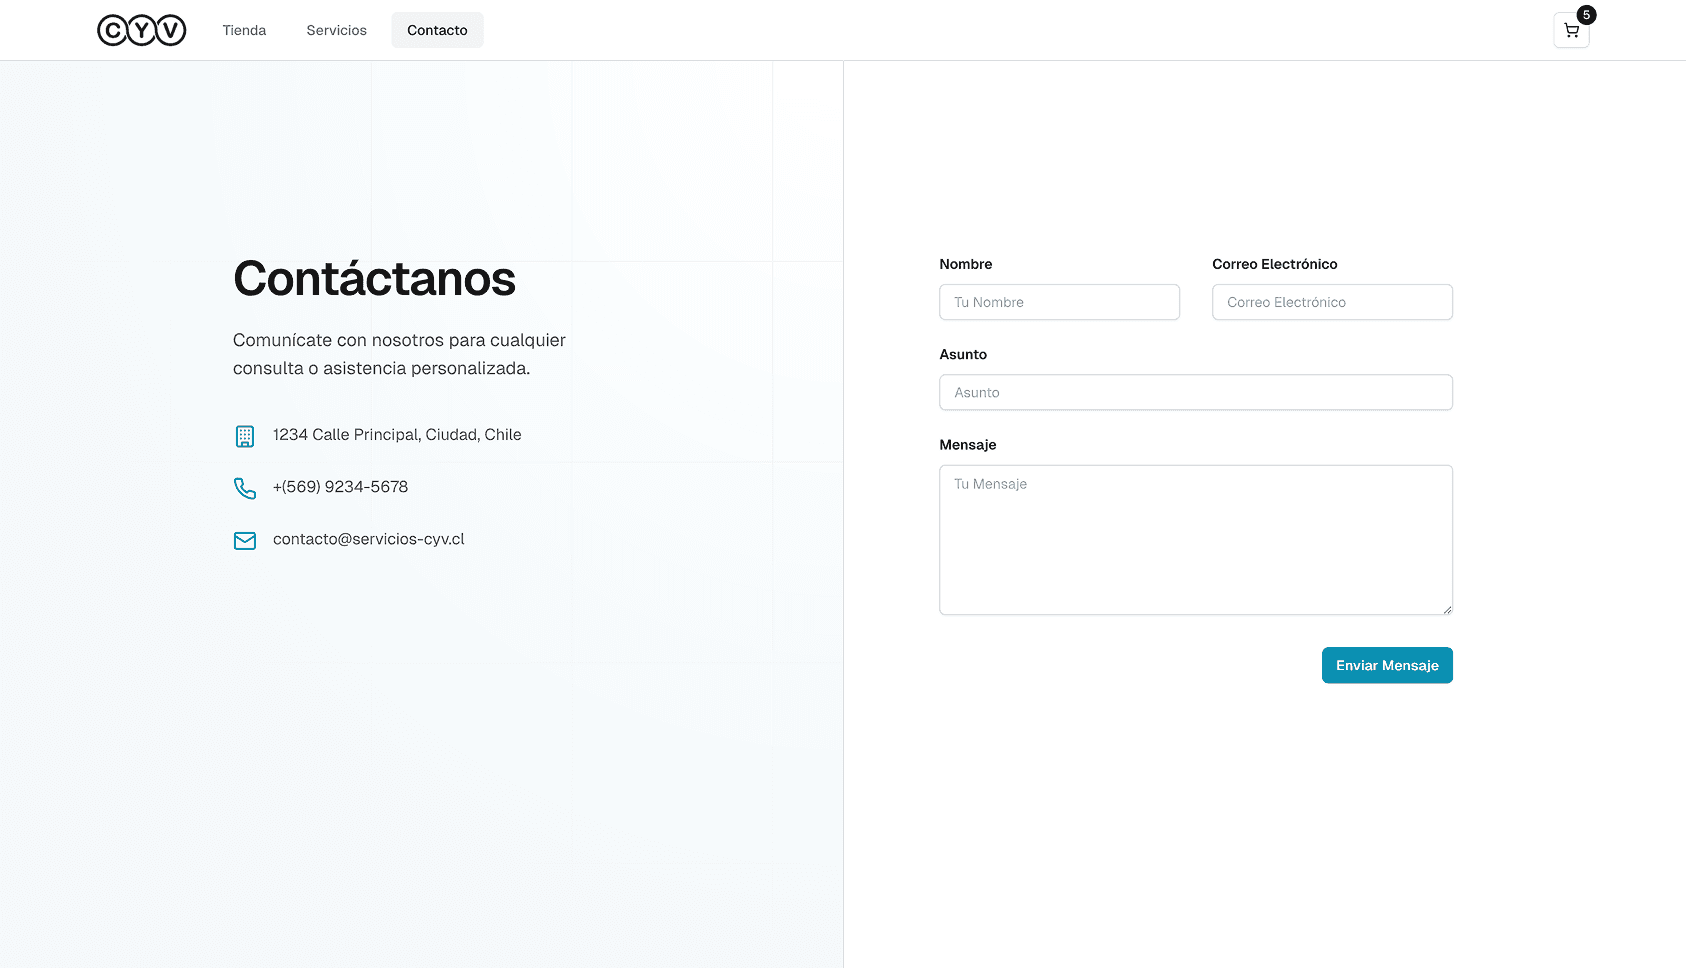The width and height of the screenshot is (1686, 968).
Task: Click the building icon beside the address
Action: click(245, 436)
